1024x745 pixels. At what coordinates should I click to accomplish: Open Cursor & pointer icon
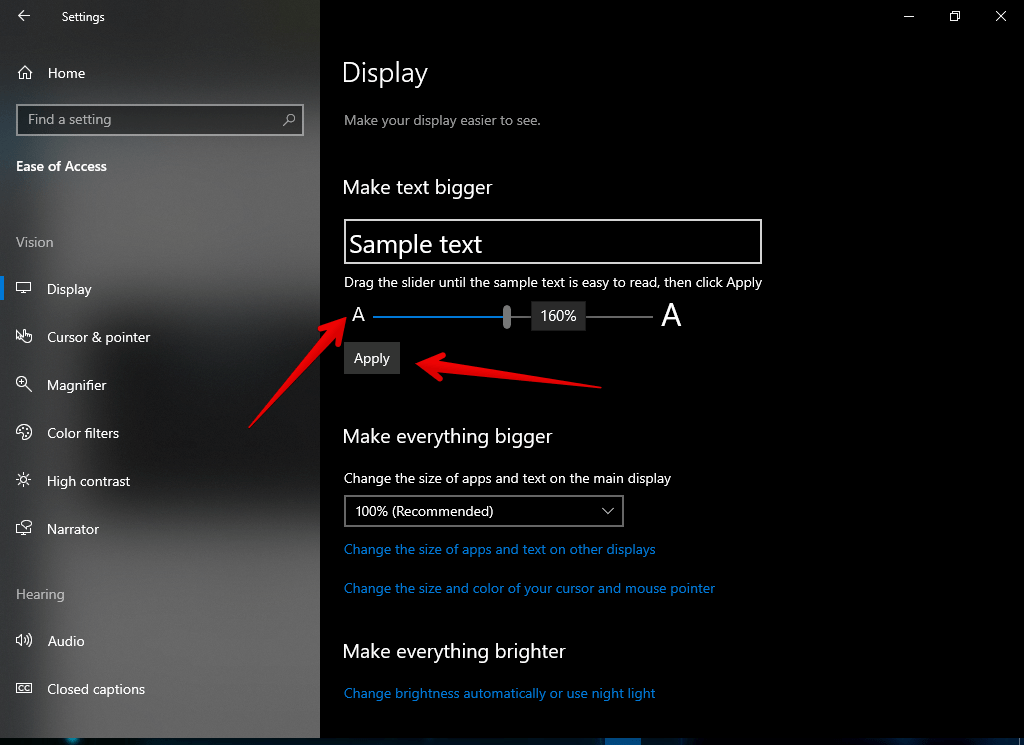(25, 337)
